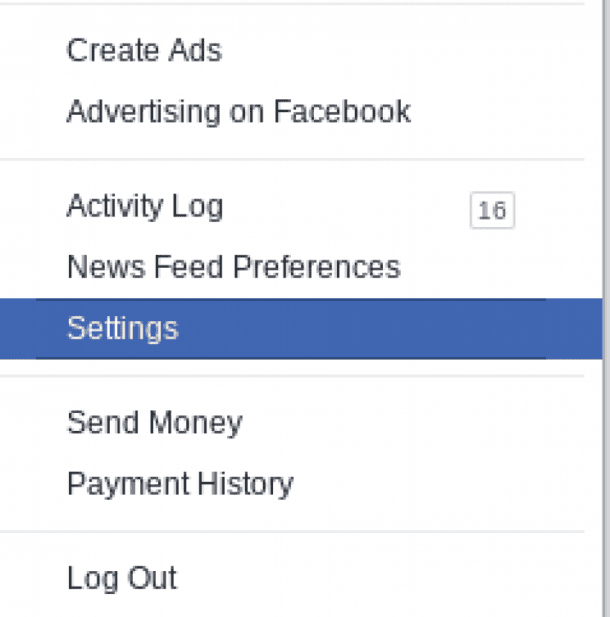Click the Advertising on Facebook link

pyautogui.click(x=238, y=111)
